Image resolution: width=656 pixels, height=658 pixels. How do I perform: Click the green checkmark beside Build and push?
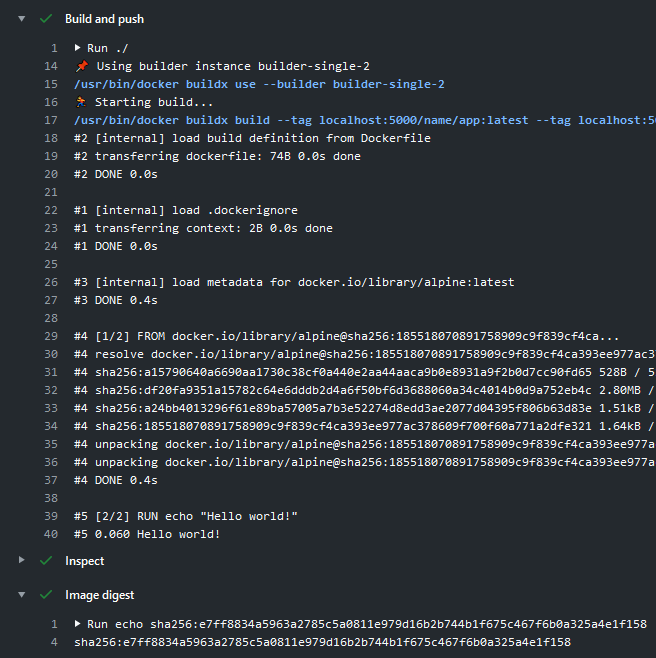[x=46, y=18]
